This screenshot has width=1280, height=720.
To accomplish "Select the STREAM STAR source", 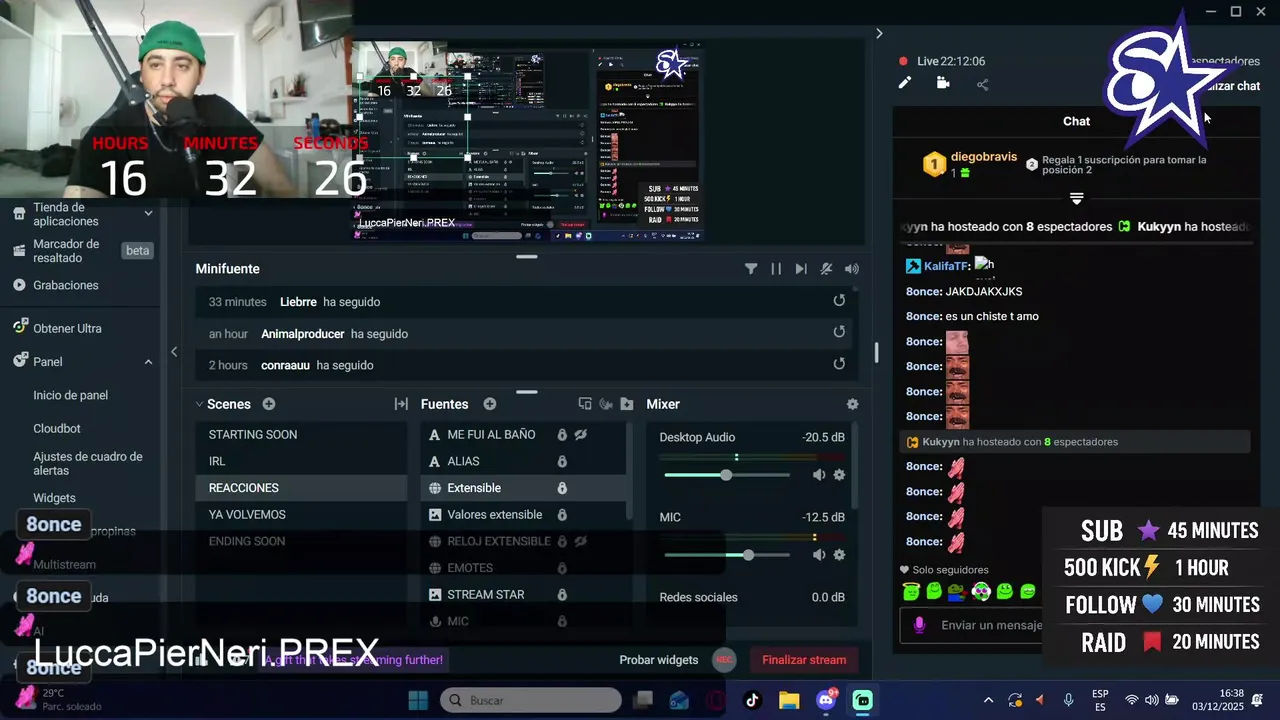I will (x=524, y=595).
